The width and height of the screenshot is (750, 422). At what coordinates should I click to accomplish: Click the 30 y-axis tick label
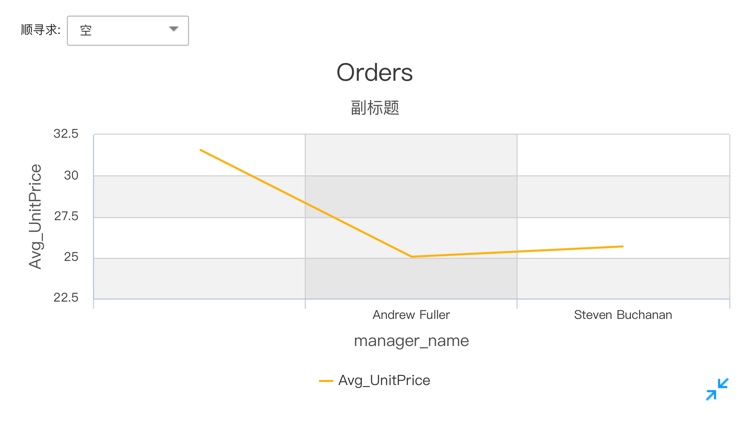(71, 176)
